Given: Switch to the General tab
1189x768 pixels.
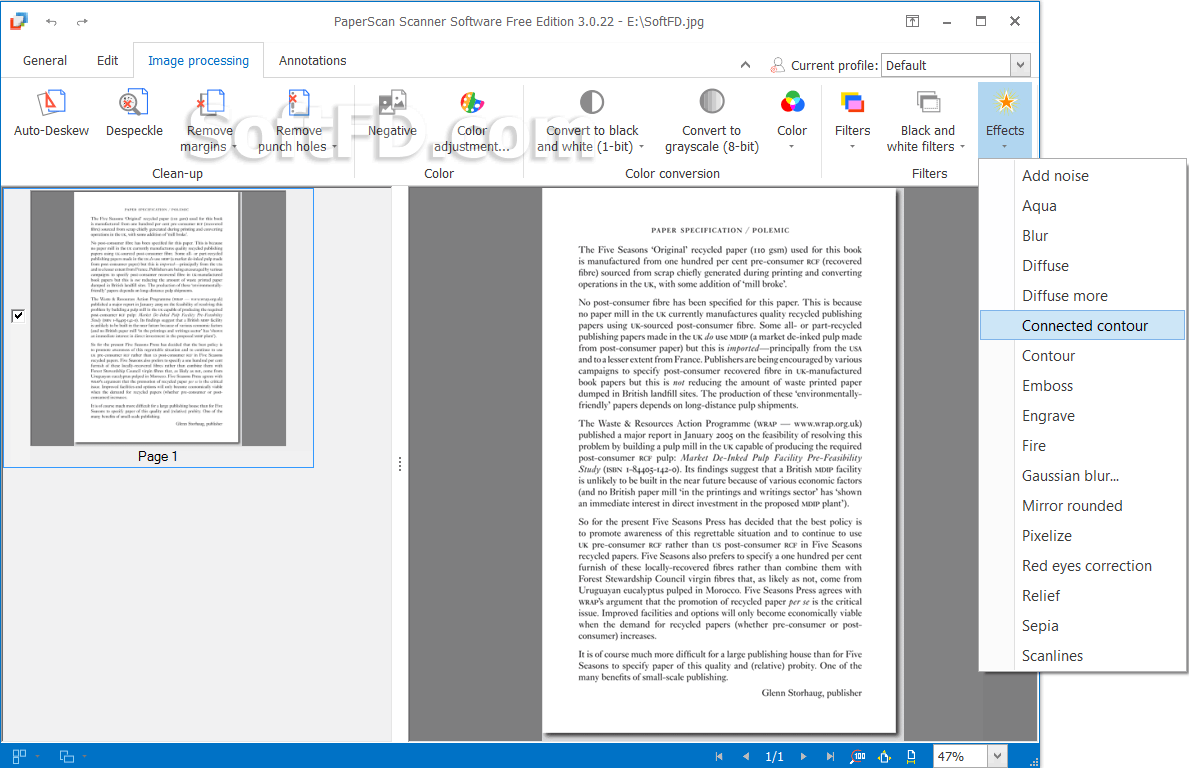Looking at the screenshot, I should coord(45,61).
